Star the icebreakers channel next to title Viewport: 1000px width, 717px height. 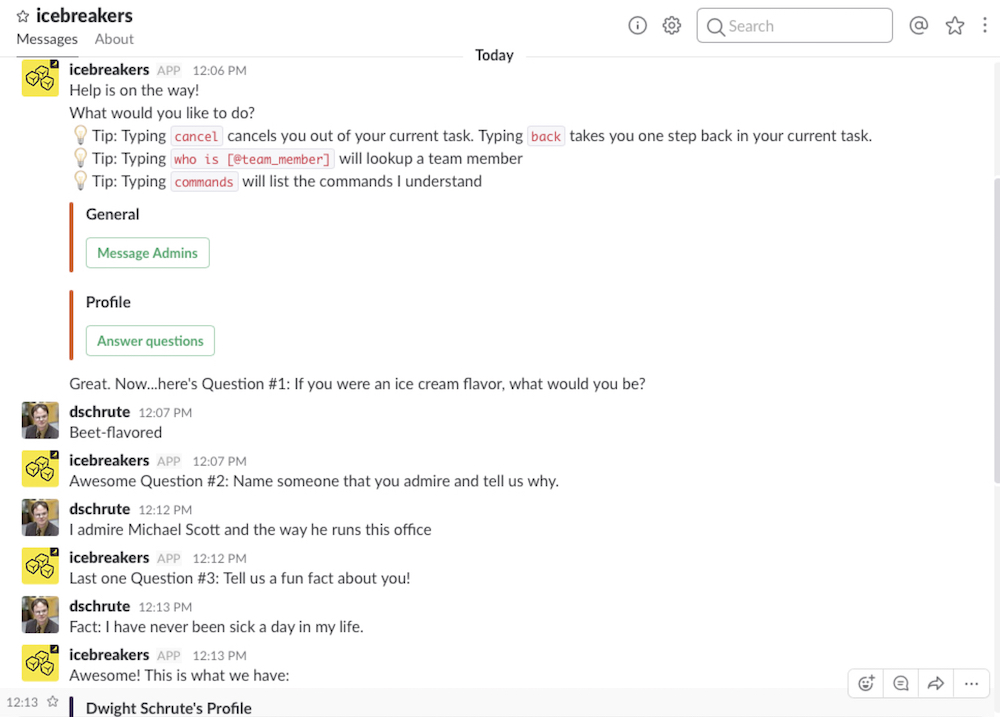coord(23,16)
